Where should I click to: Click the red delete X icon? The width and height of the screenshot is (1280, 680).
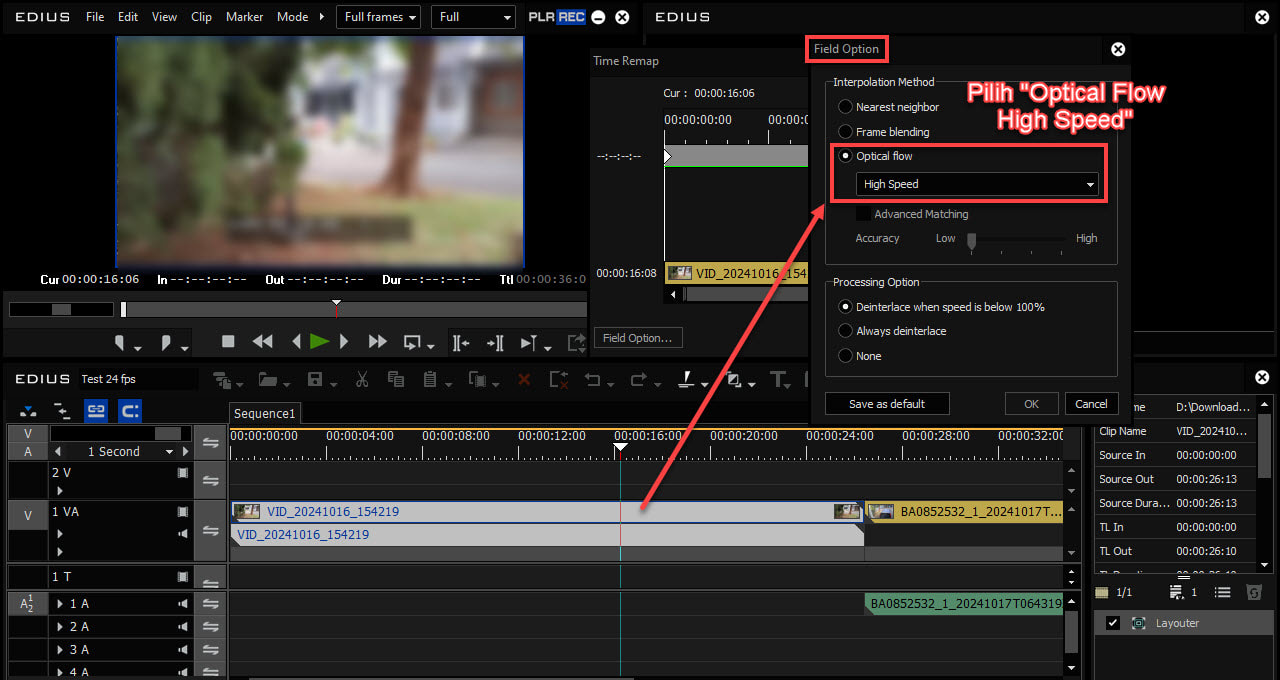point(523,380)
